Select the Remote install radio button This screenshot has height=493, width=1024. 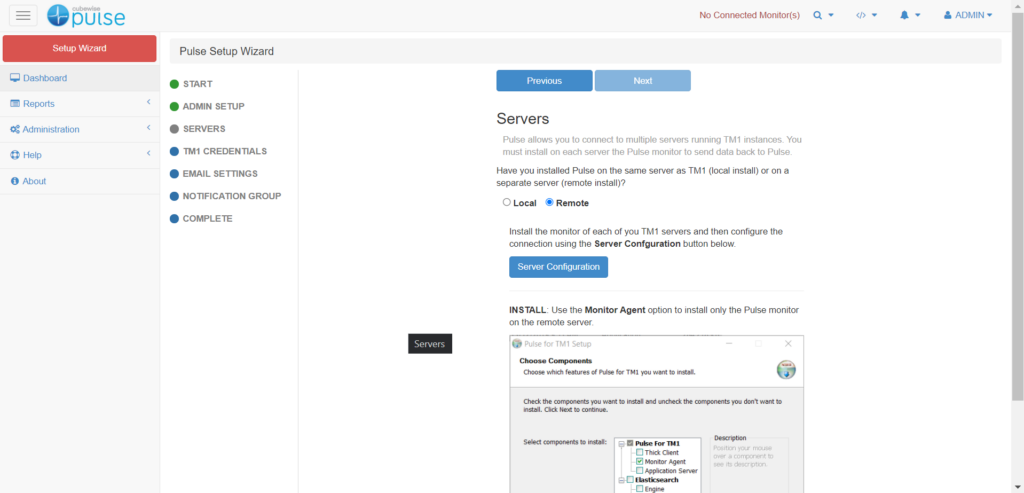549,203
